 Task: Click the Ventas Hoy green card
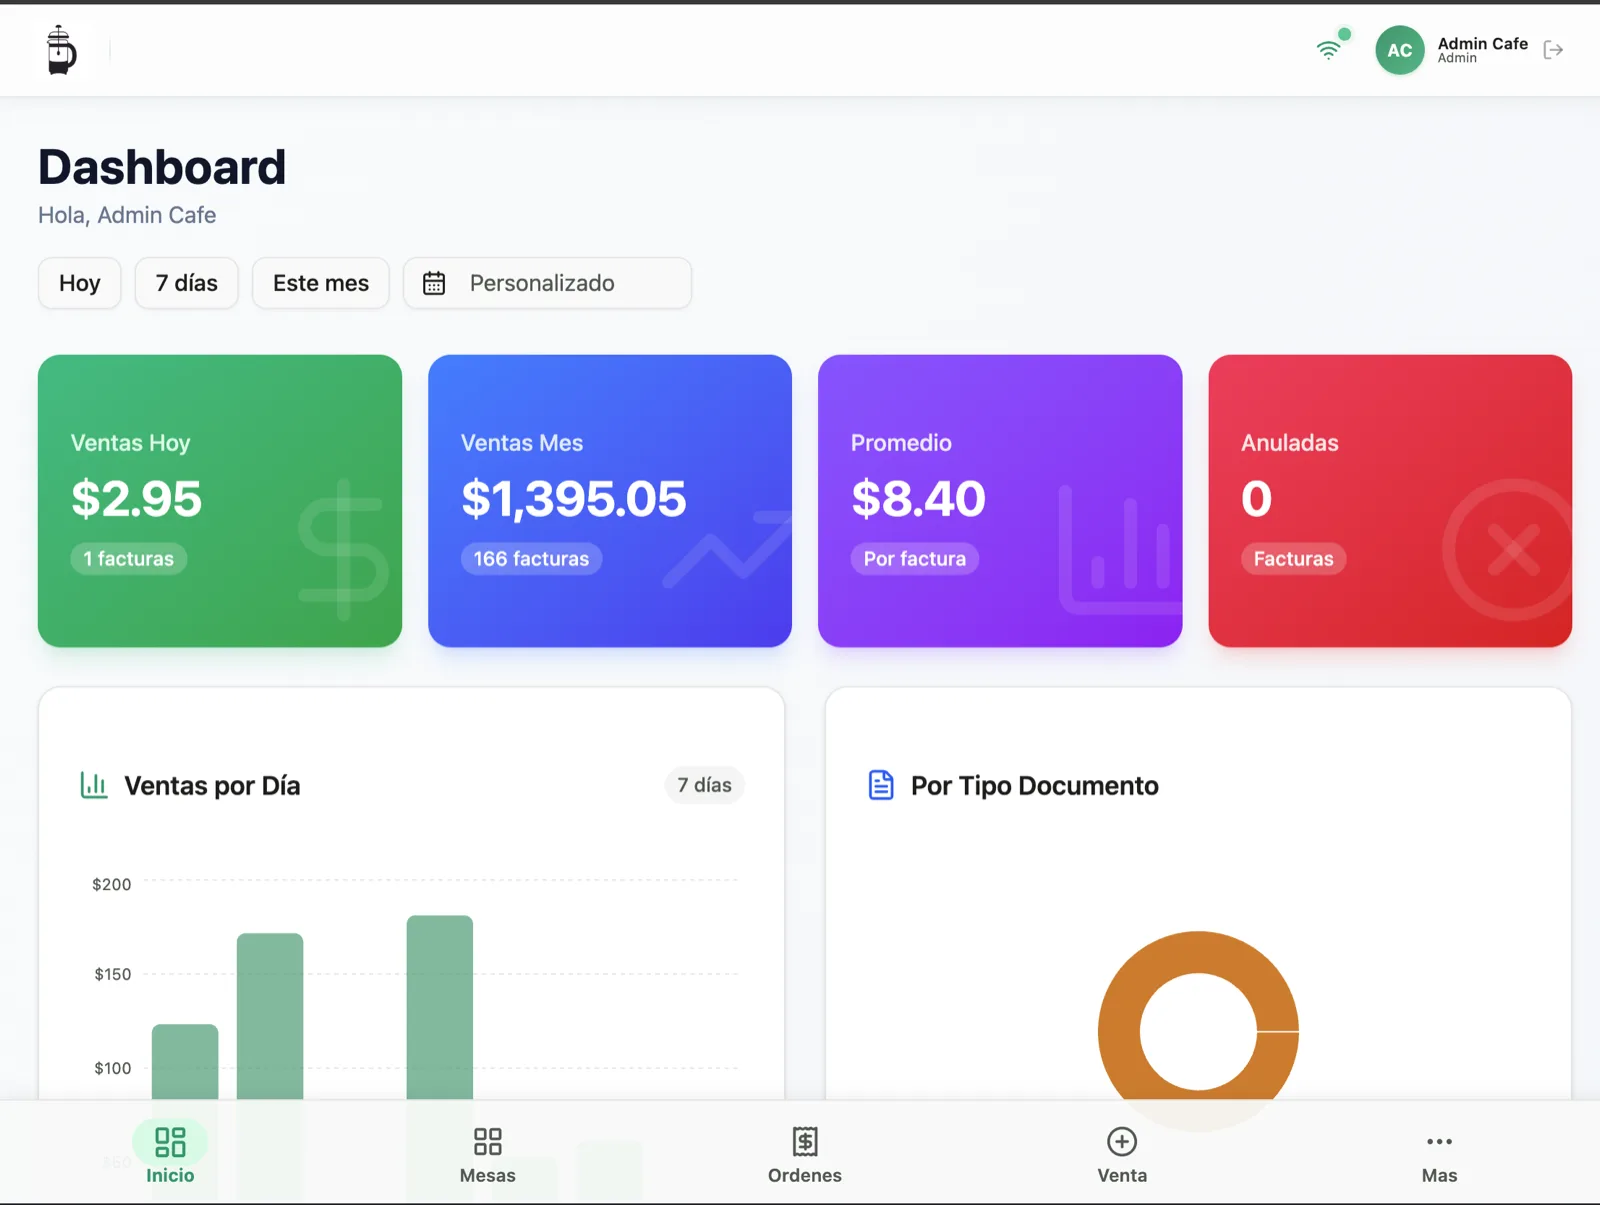(x=220, y=500)
